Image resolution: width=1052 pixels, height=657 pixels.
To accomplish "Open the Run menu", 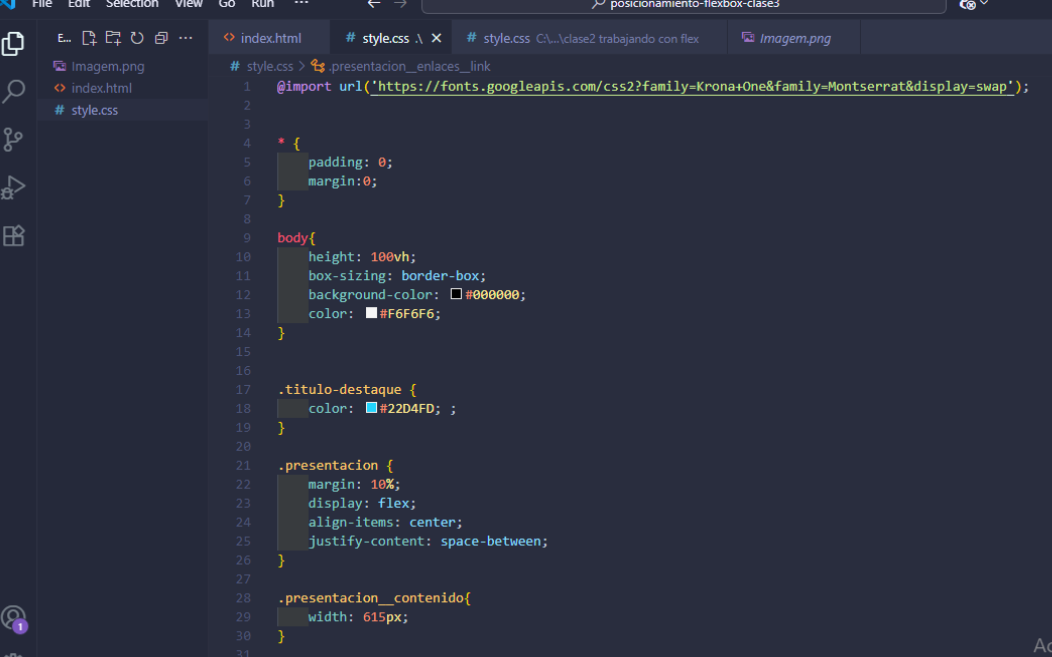I will [x=262, y=4].
